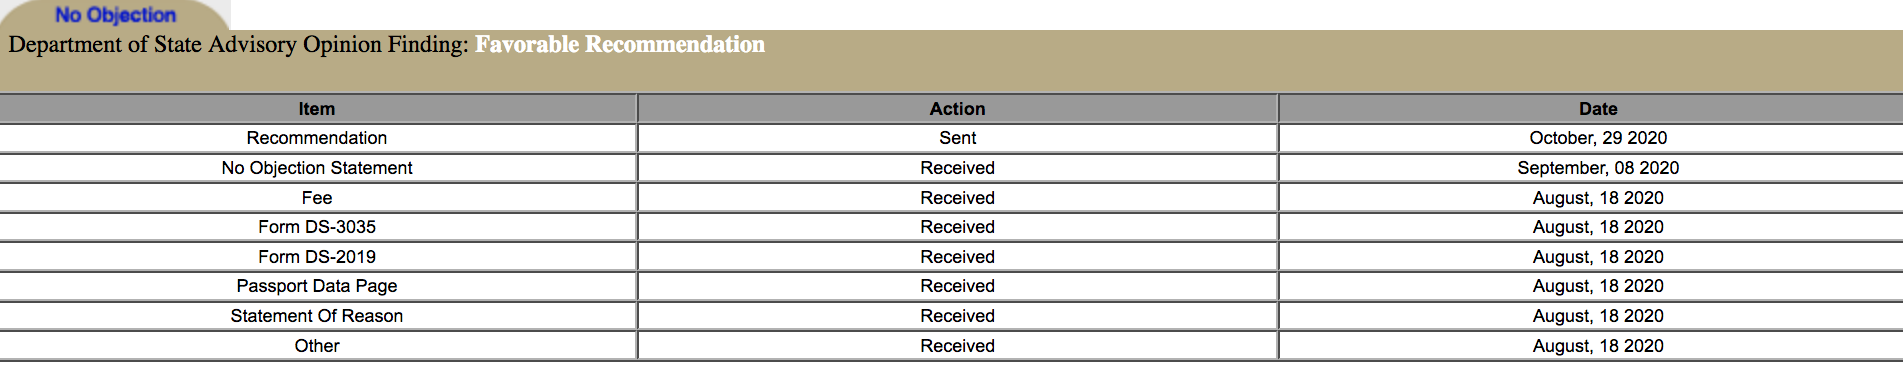Screen dimensions: 1903x367
Task: Click the Form DS-3035 cell
Action: point(317,227)
